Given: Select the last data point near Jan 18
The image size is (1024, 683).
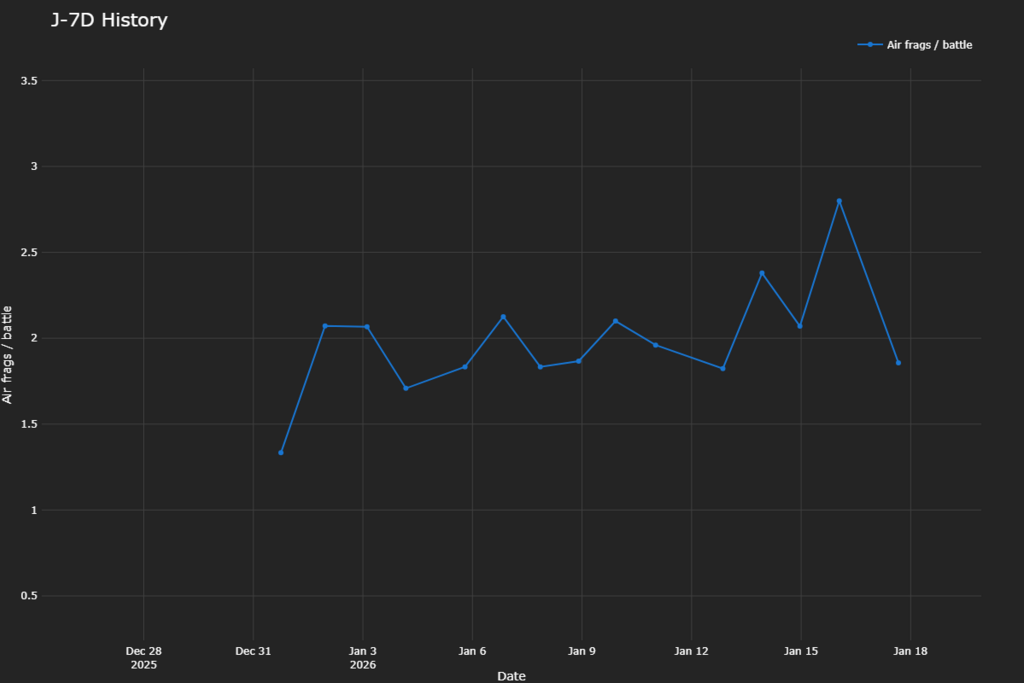Looking at the screenshot, I should tap(898, 363).
